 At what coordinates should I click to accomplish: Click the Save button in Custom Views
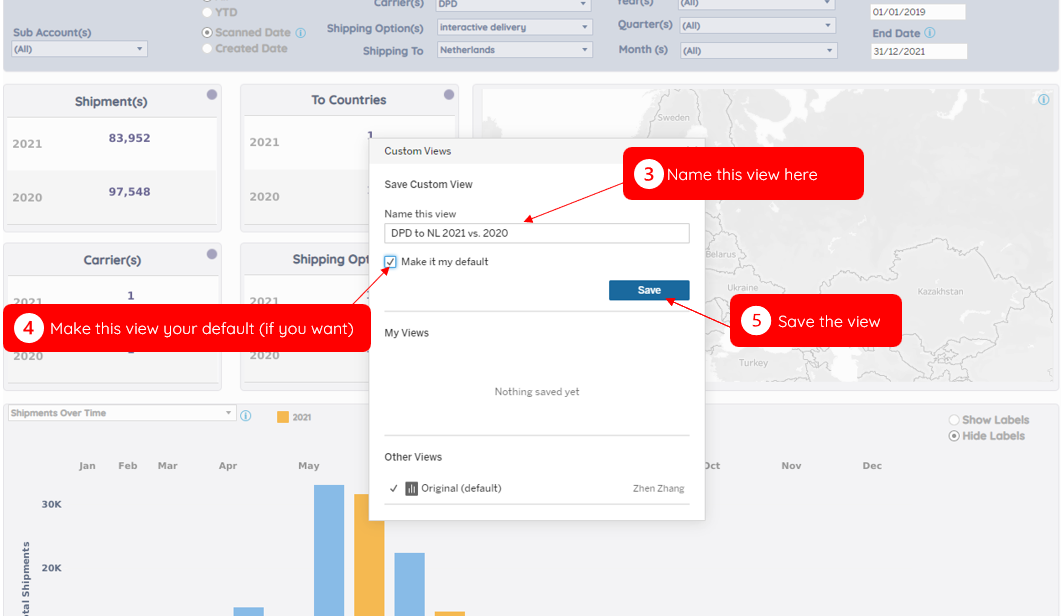click(x=649, y=290)
